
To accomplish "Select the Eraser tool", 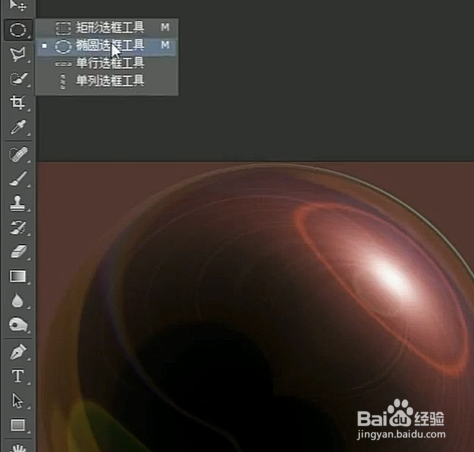I will 18,252.
